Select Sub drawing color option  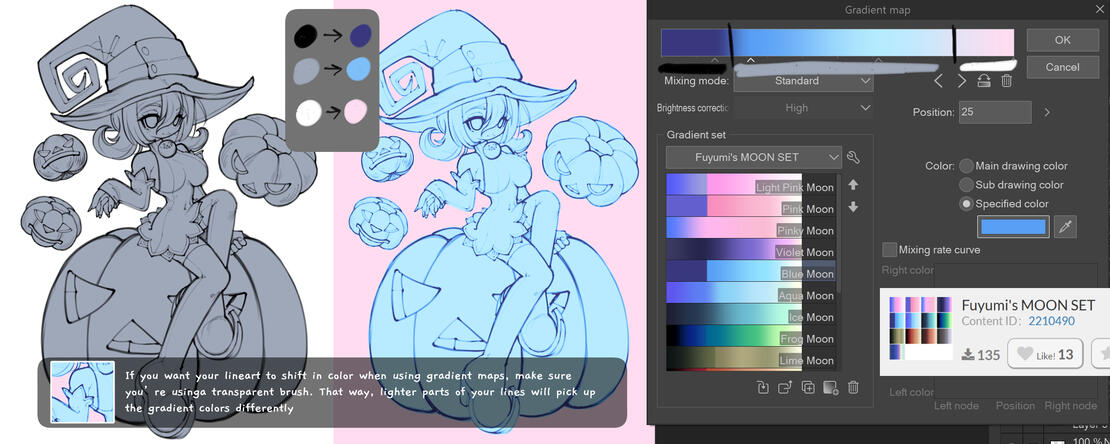tap(966, 185)
